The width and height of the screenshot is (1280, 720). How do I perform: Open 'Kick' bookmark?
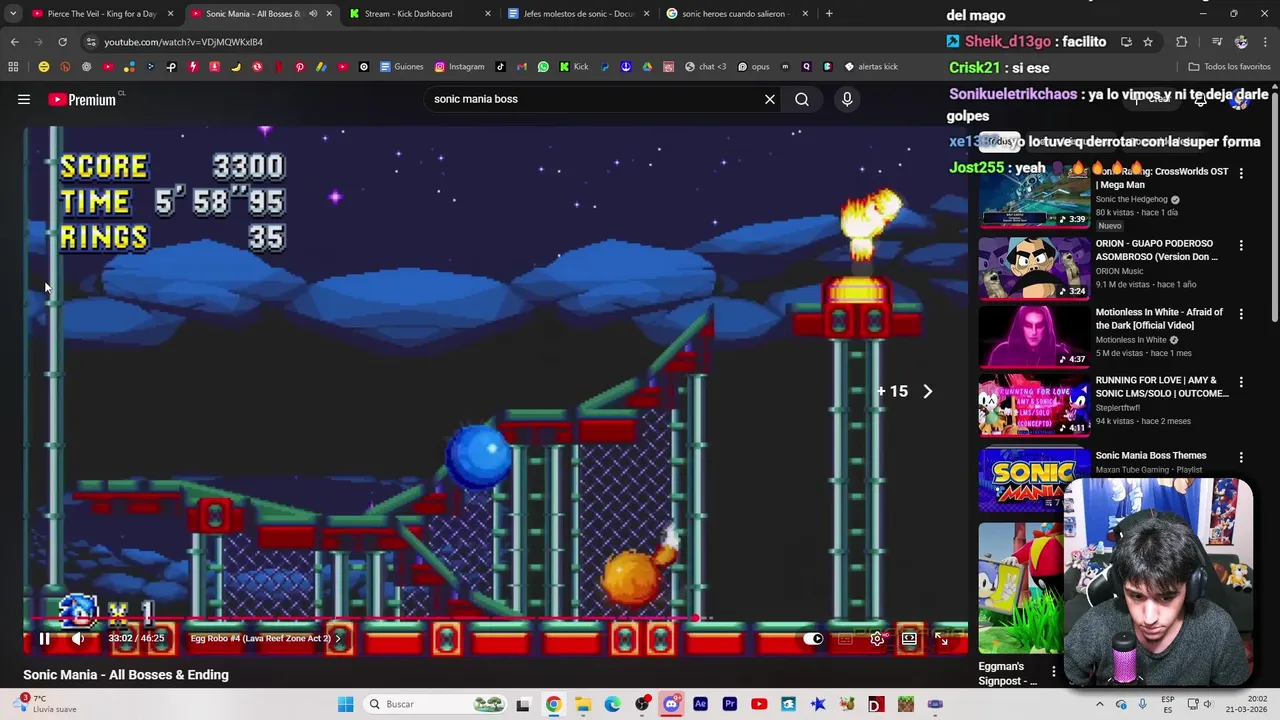574,67
